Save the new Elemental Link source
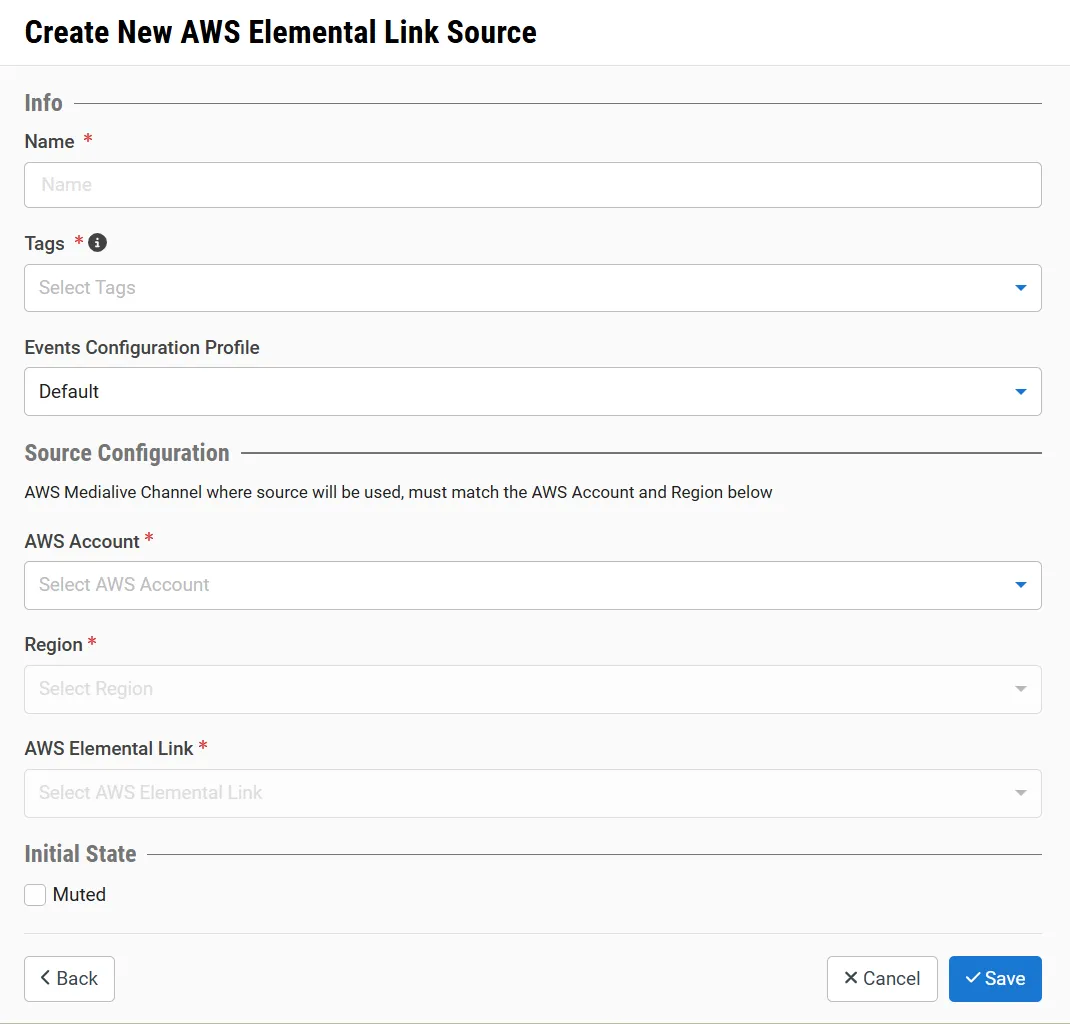 pyautogui.click(x=995, y=978)
